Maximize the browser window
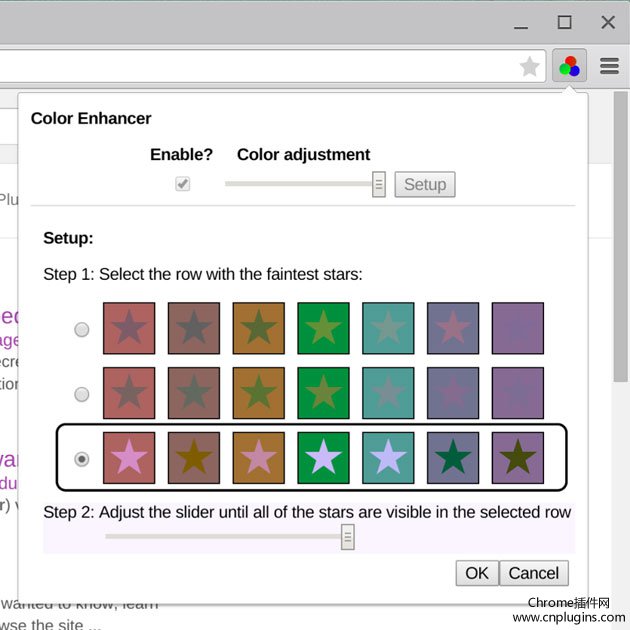Viewport: 630px width, 630px height. [565, 22]
